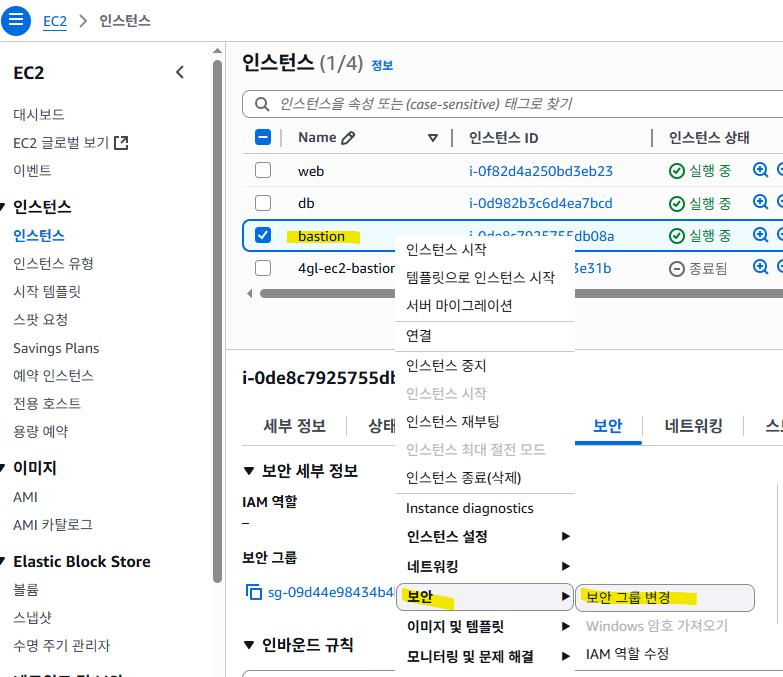Collapse the 이미지 sidebar section
This screenshot has width=783, height=677.
[2, 468]
